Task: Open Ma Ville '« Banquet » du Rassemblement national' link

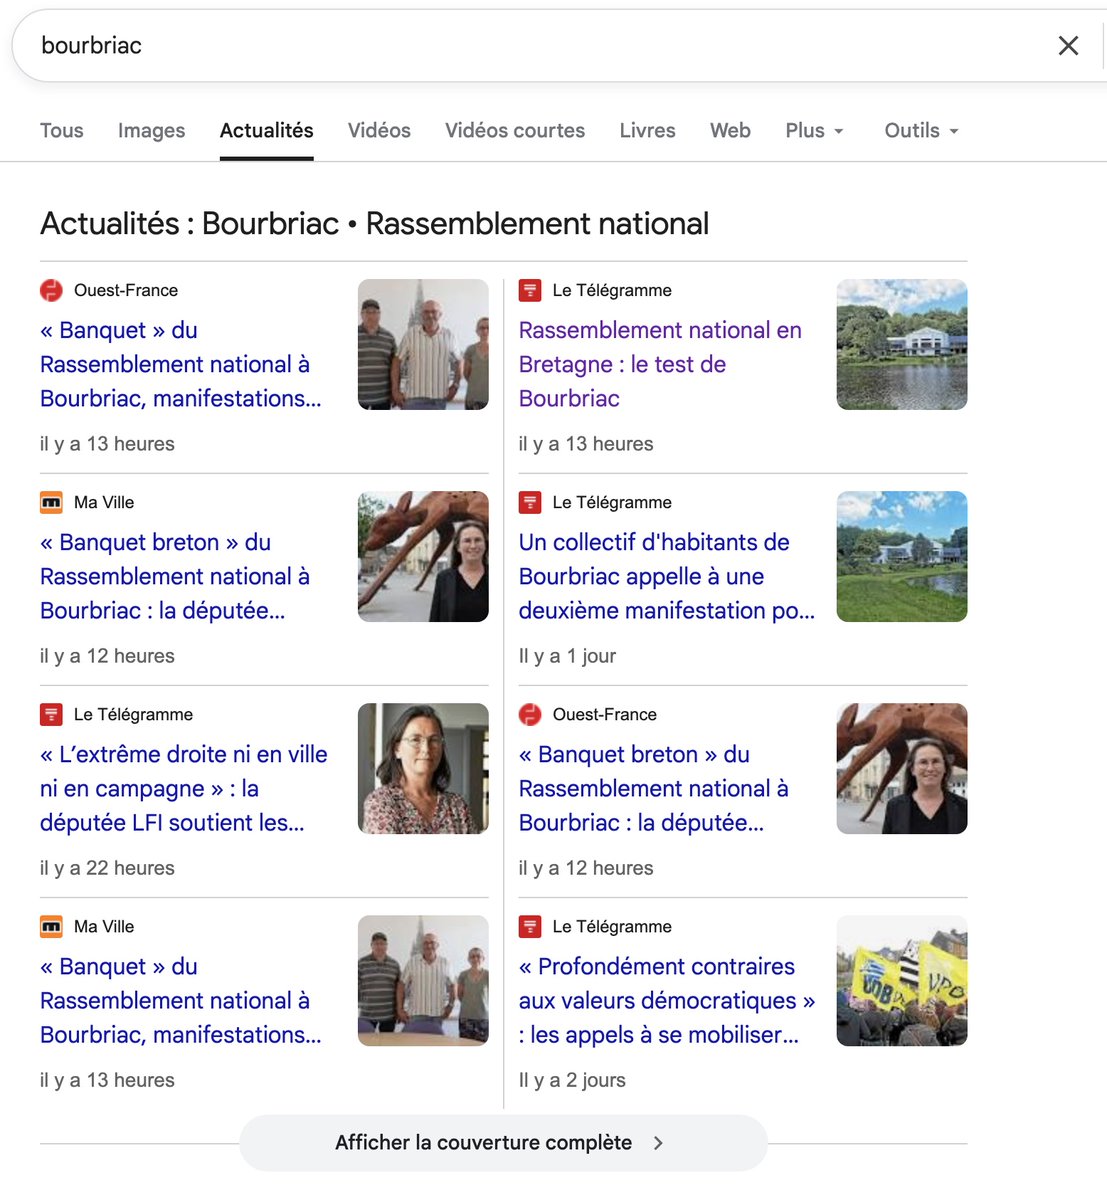Action: pos(181,1000)
